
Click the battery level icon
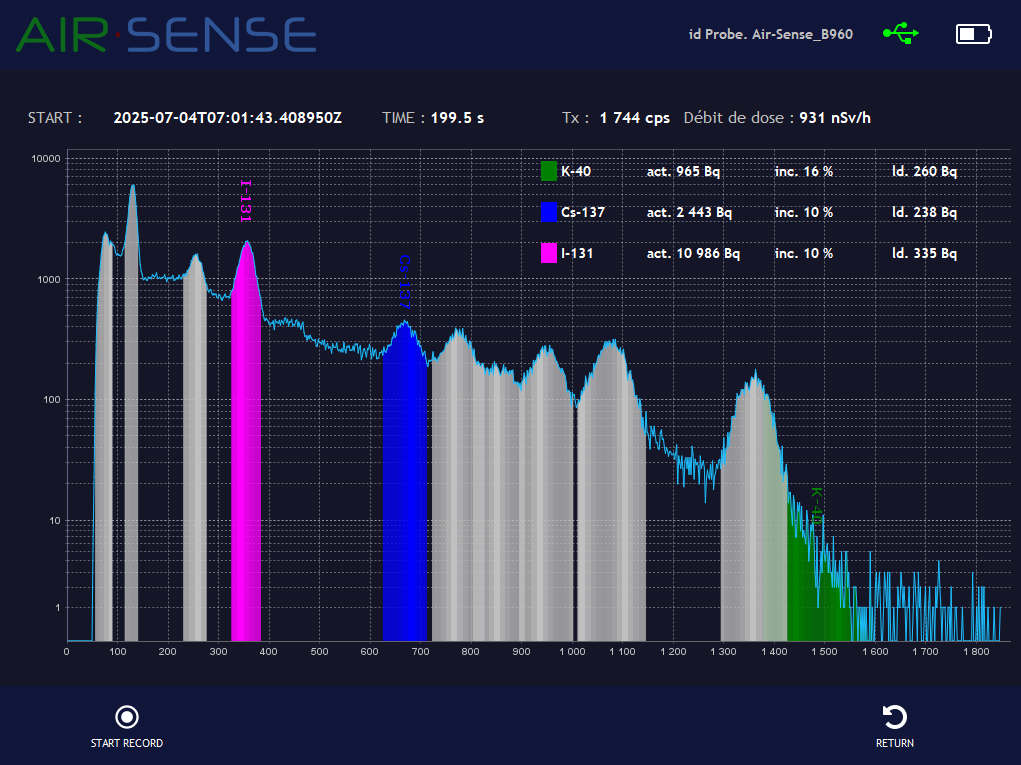973,34
